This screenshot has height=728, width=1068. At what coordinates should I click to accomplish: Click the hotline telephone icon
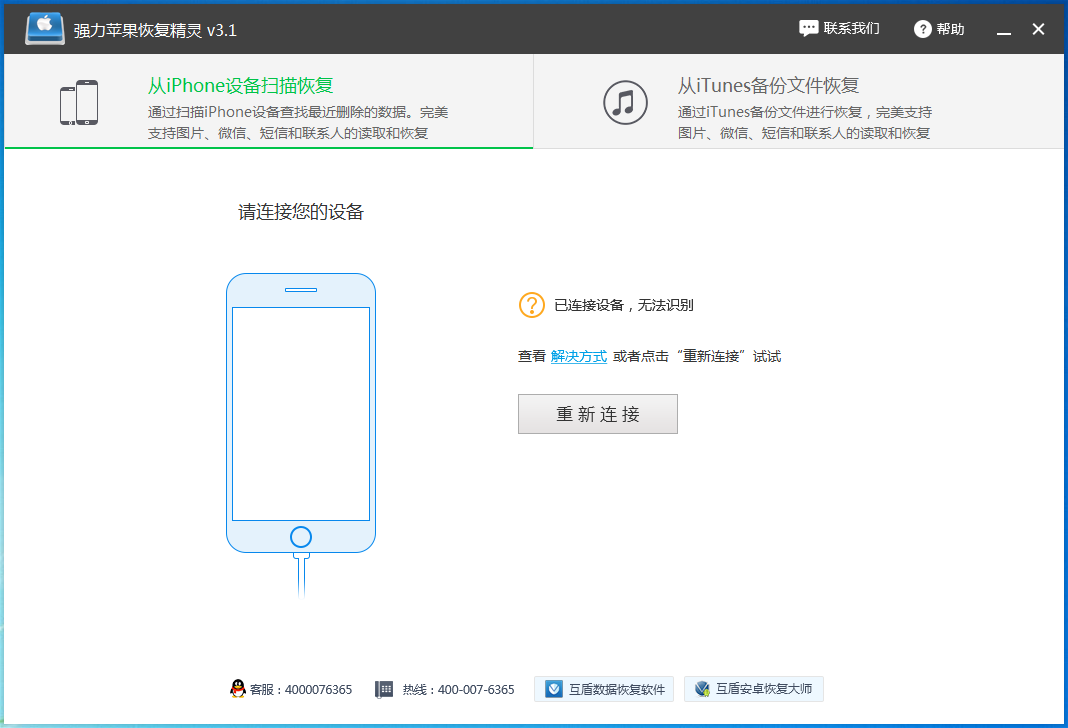pos(384,689)
